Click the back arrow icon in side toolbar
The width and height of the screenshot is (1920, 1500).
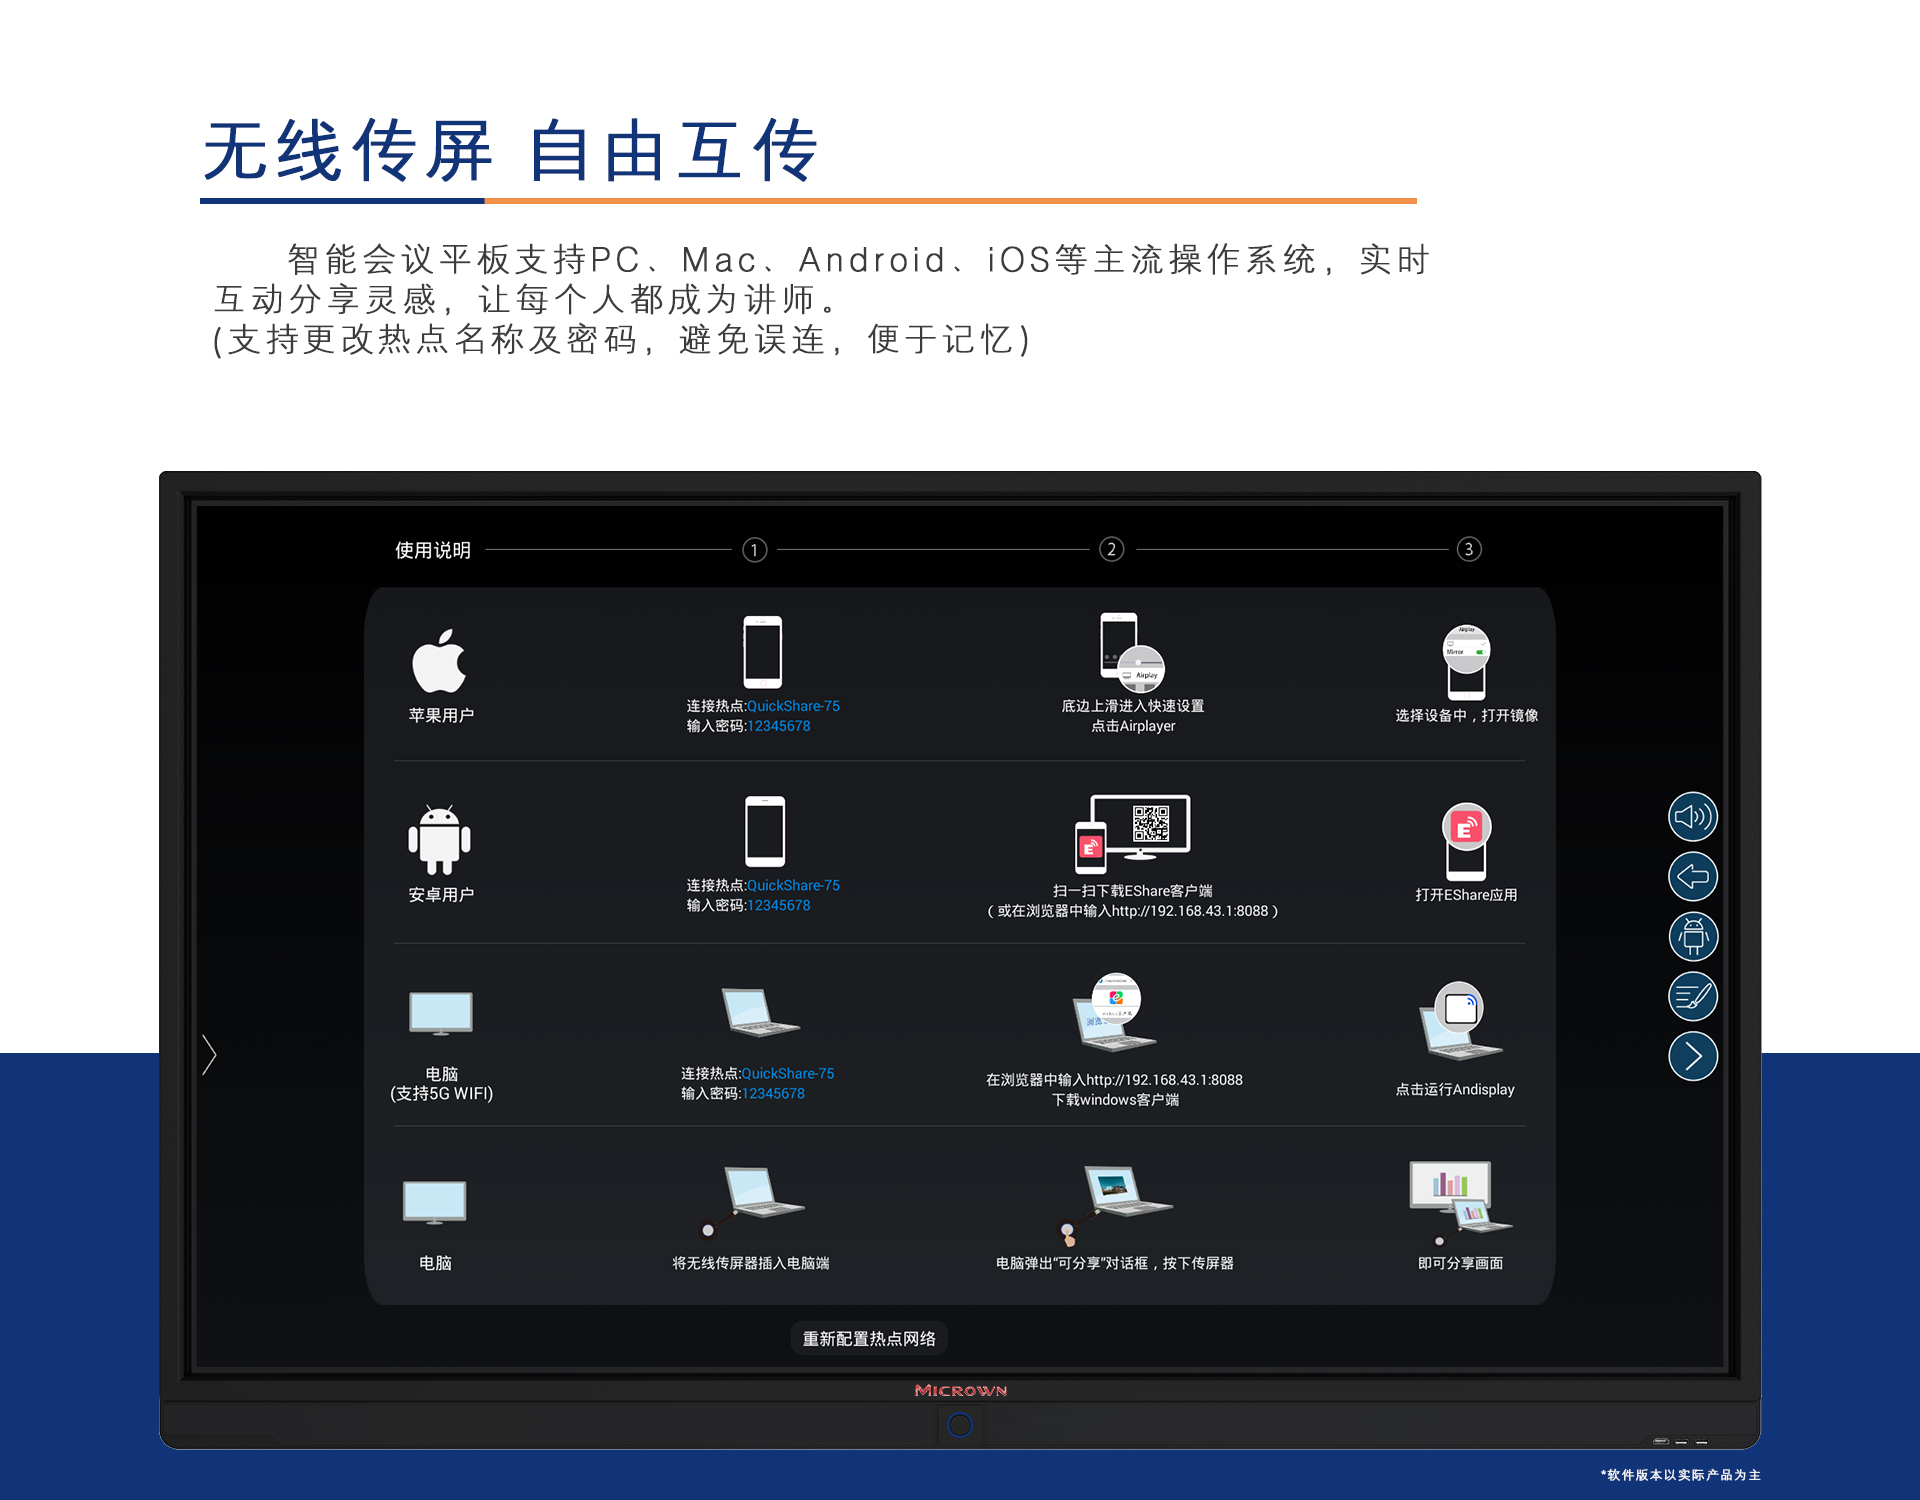1693,877
